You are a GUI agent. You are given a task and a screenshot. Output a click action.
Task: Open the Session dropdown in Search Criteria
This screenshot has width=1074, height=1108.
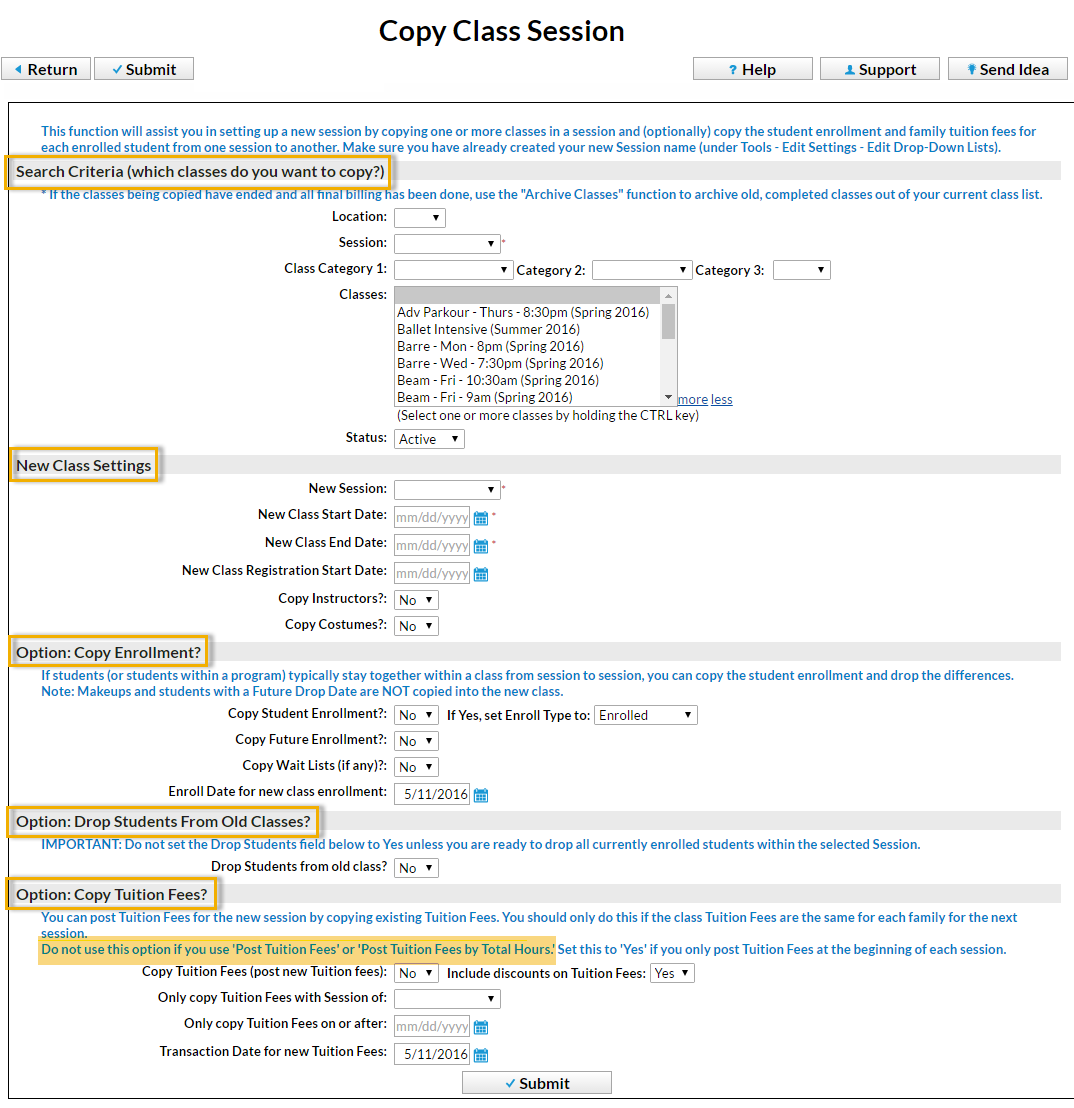pyautogui.click(x=447, y=244)
